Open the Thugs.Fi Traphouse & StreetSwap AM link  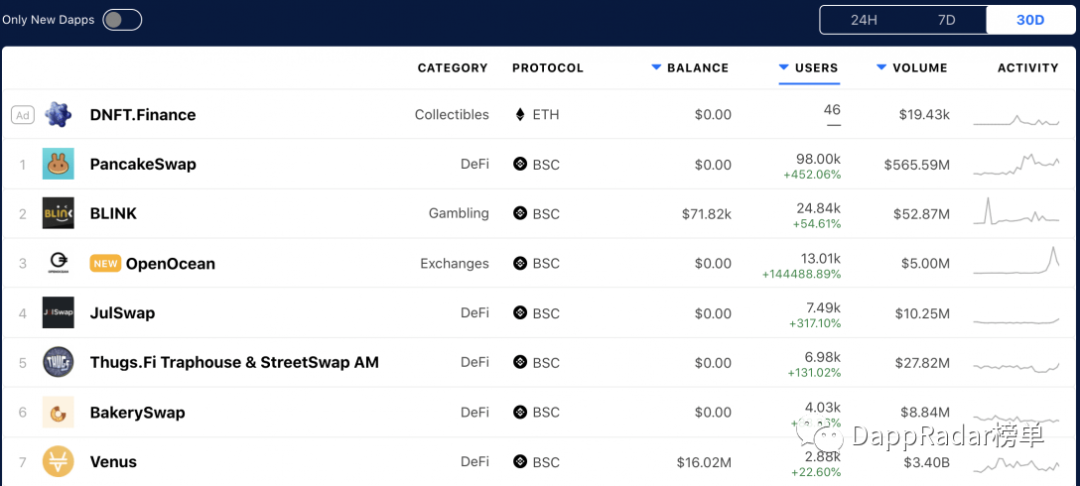click(234, 362)
